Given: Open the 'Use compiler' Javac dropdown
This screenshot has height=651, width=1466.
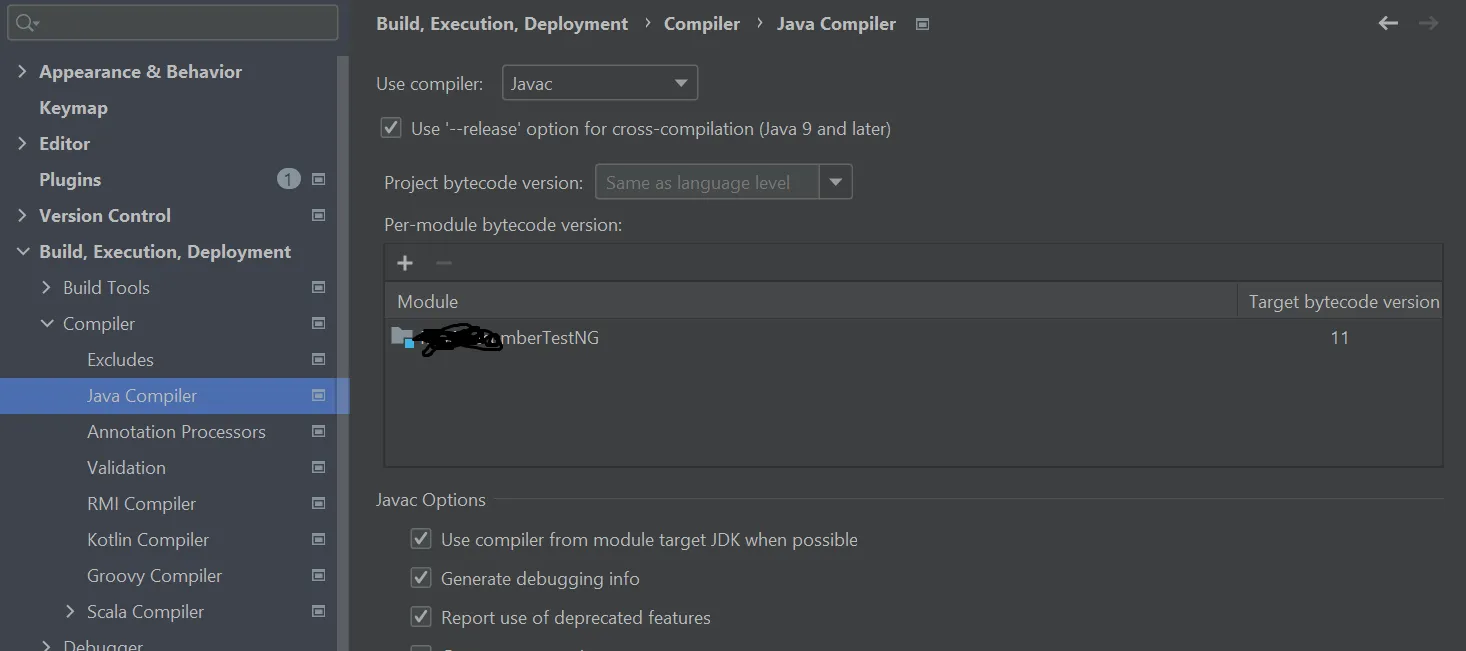Looking at the screenshot, I should pyautogui.click(x=599, y=84).
